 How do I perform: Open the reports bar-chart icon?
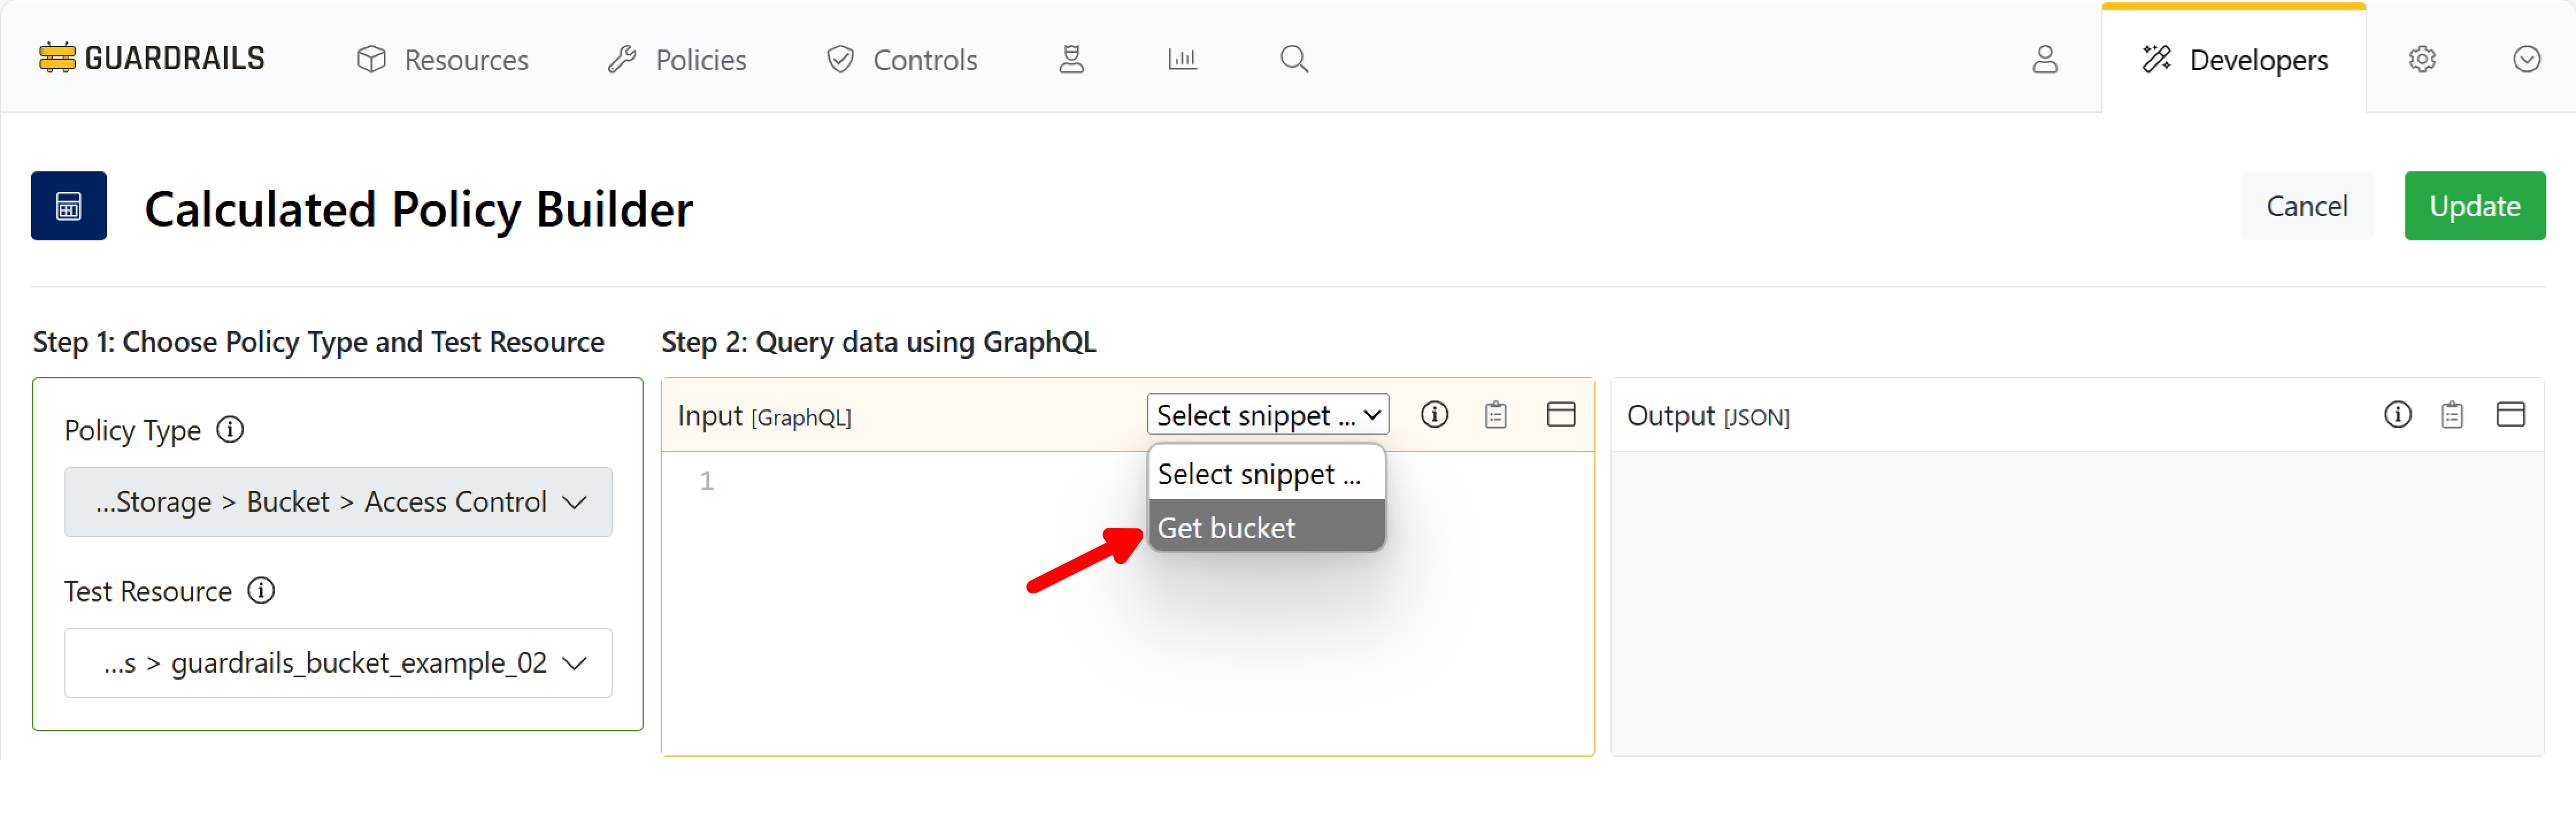click(x=1182, y=59)
